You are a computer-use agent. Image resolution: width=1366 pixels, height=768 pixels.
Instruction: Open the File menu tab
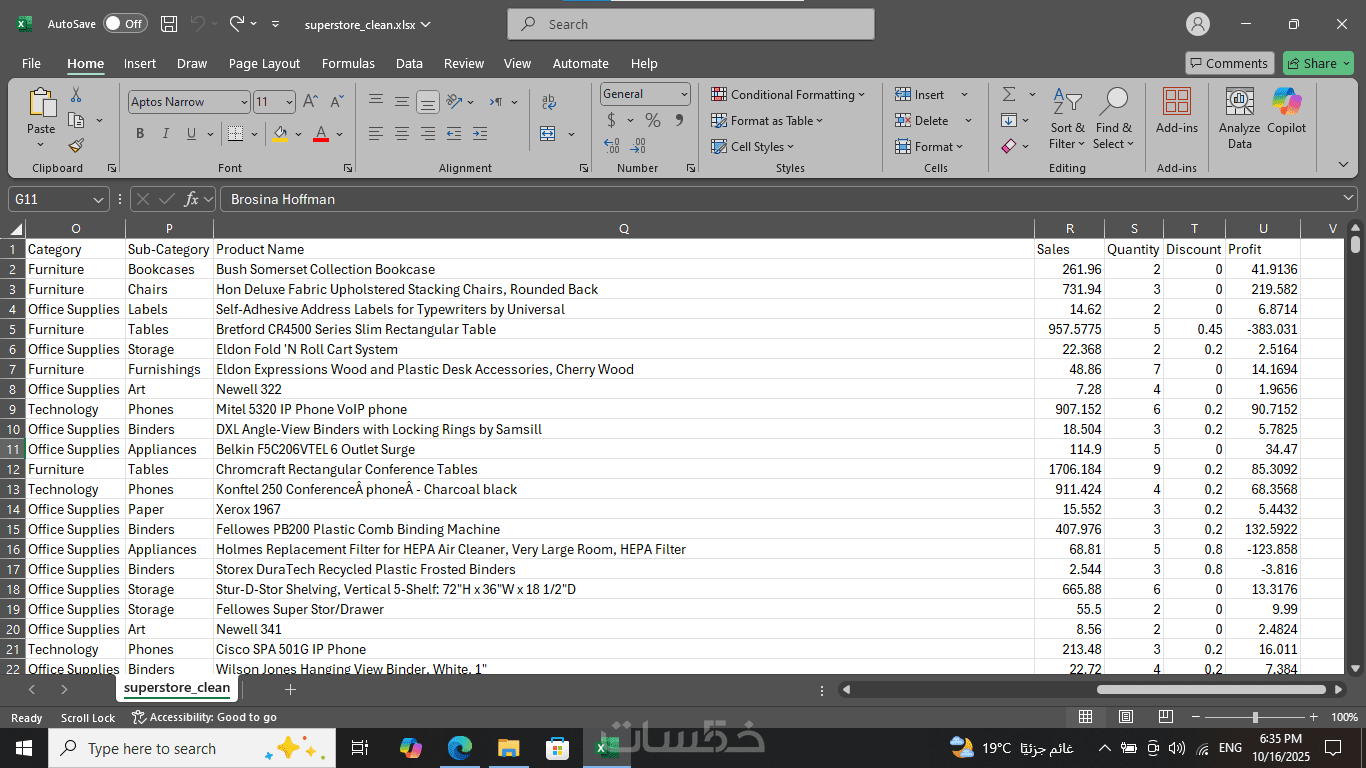tap(31, 63)
